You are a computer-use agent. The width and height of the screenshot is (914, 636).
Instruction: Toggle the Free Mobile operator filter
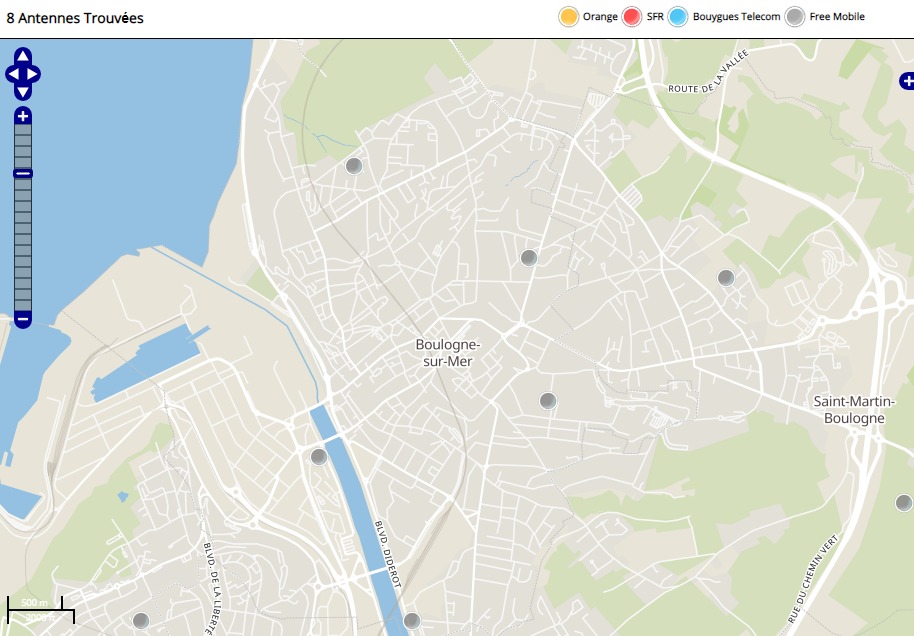tap(795, 17)
